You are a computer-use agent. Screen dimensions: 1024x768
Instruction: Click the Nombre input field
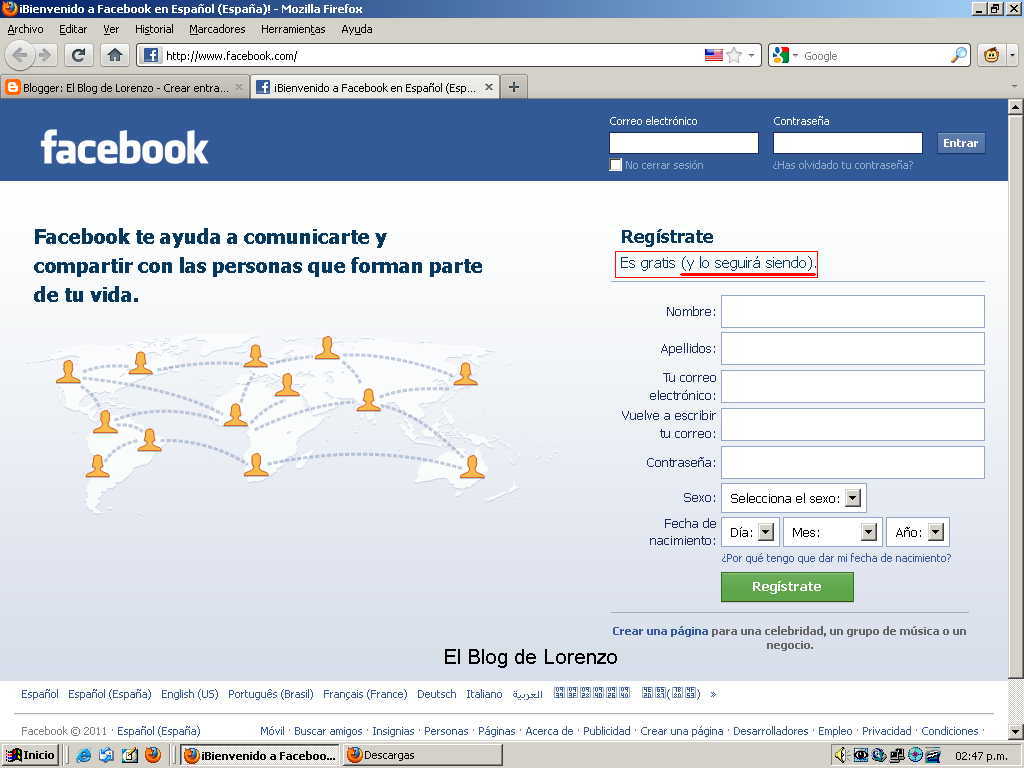[853, 312]
